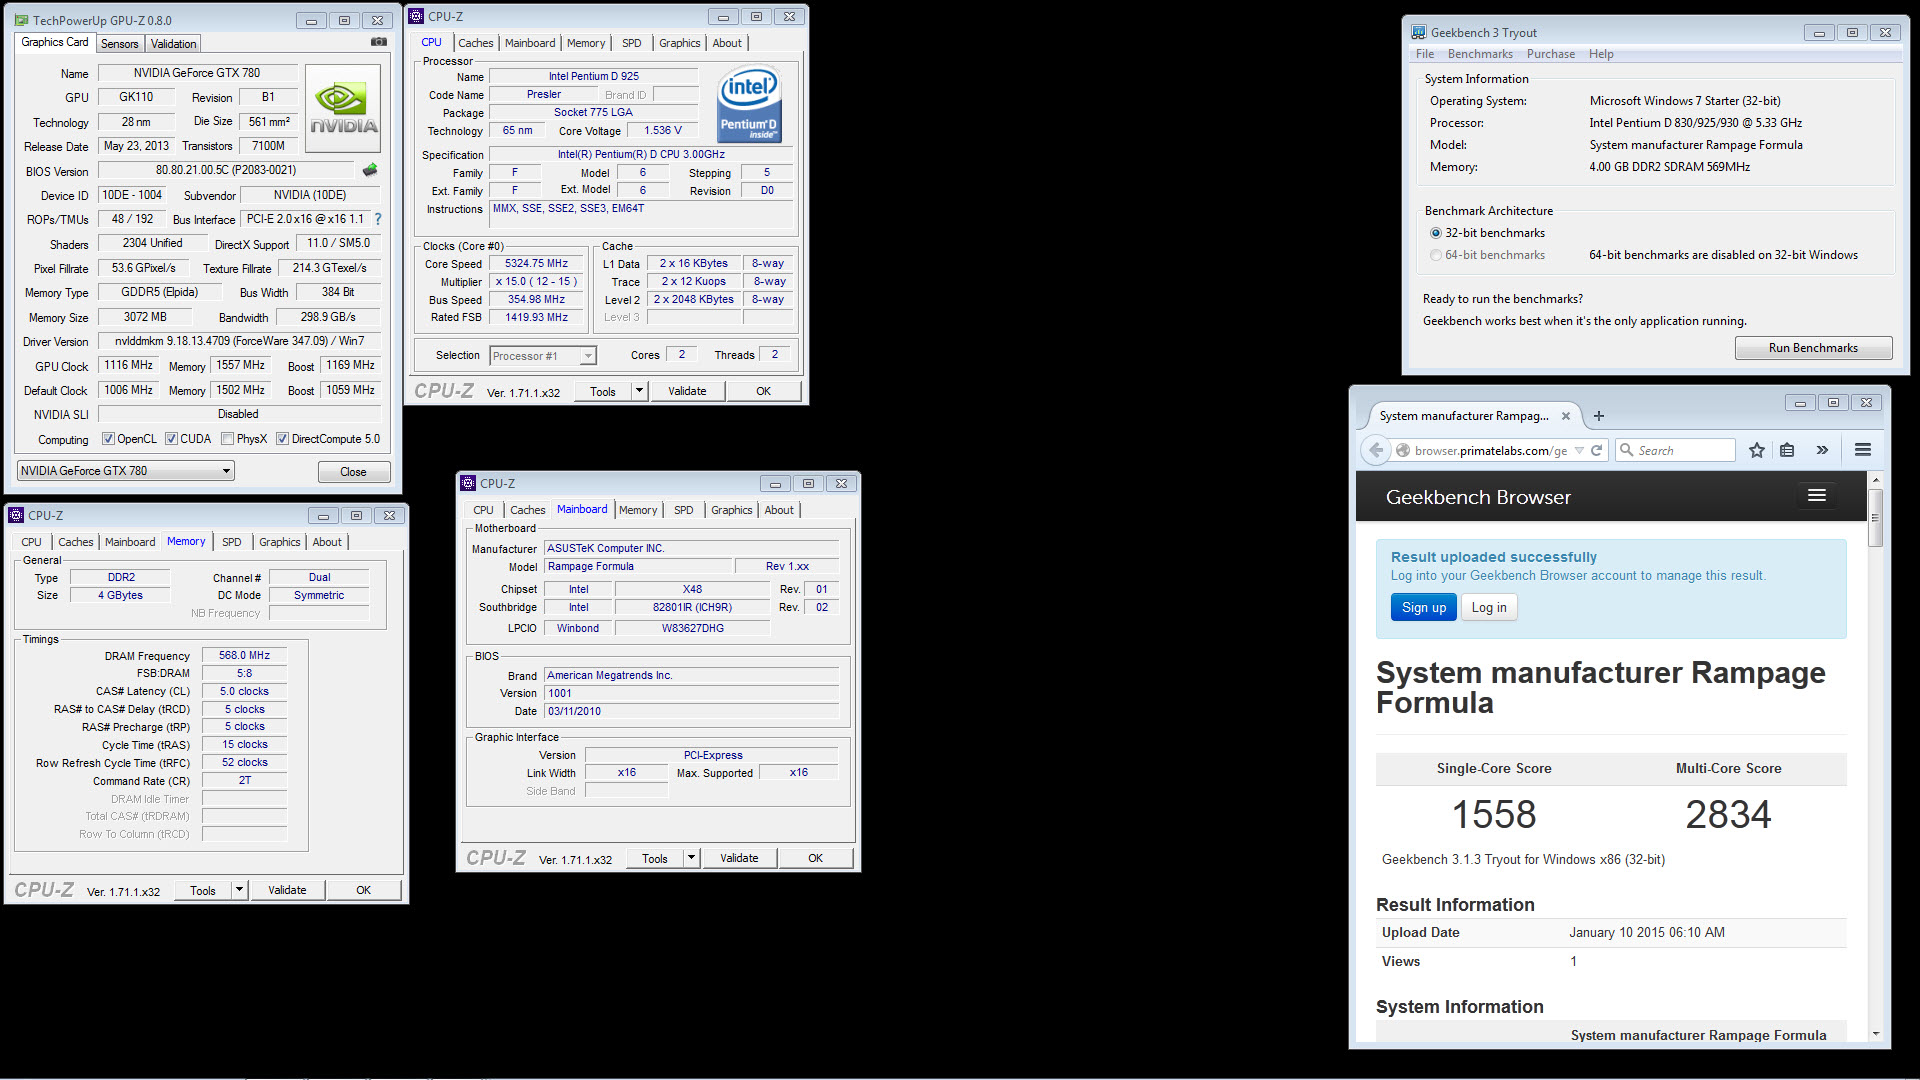Viewport: 1920px width, 1080px height.
Task: Click the site identity globe icon
Action: point(1403,451)
